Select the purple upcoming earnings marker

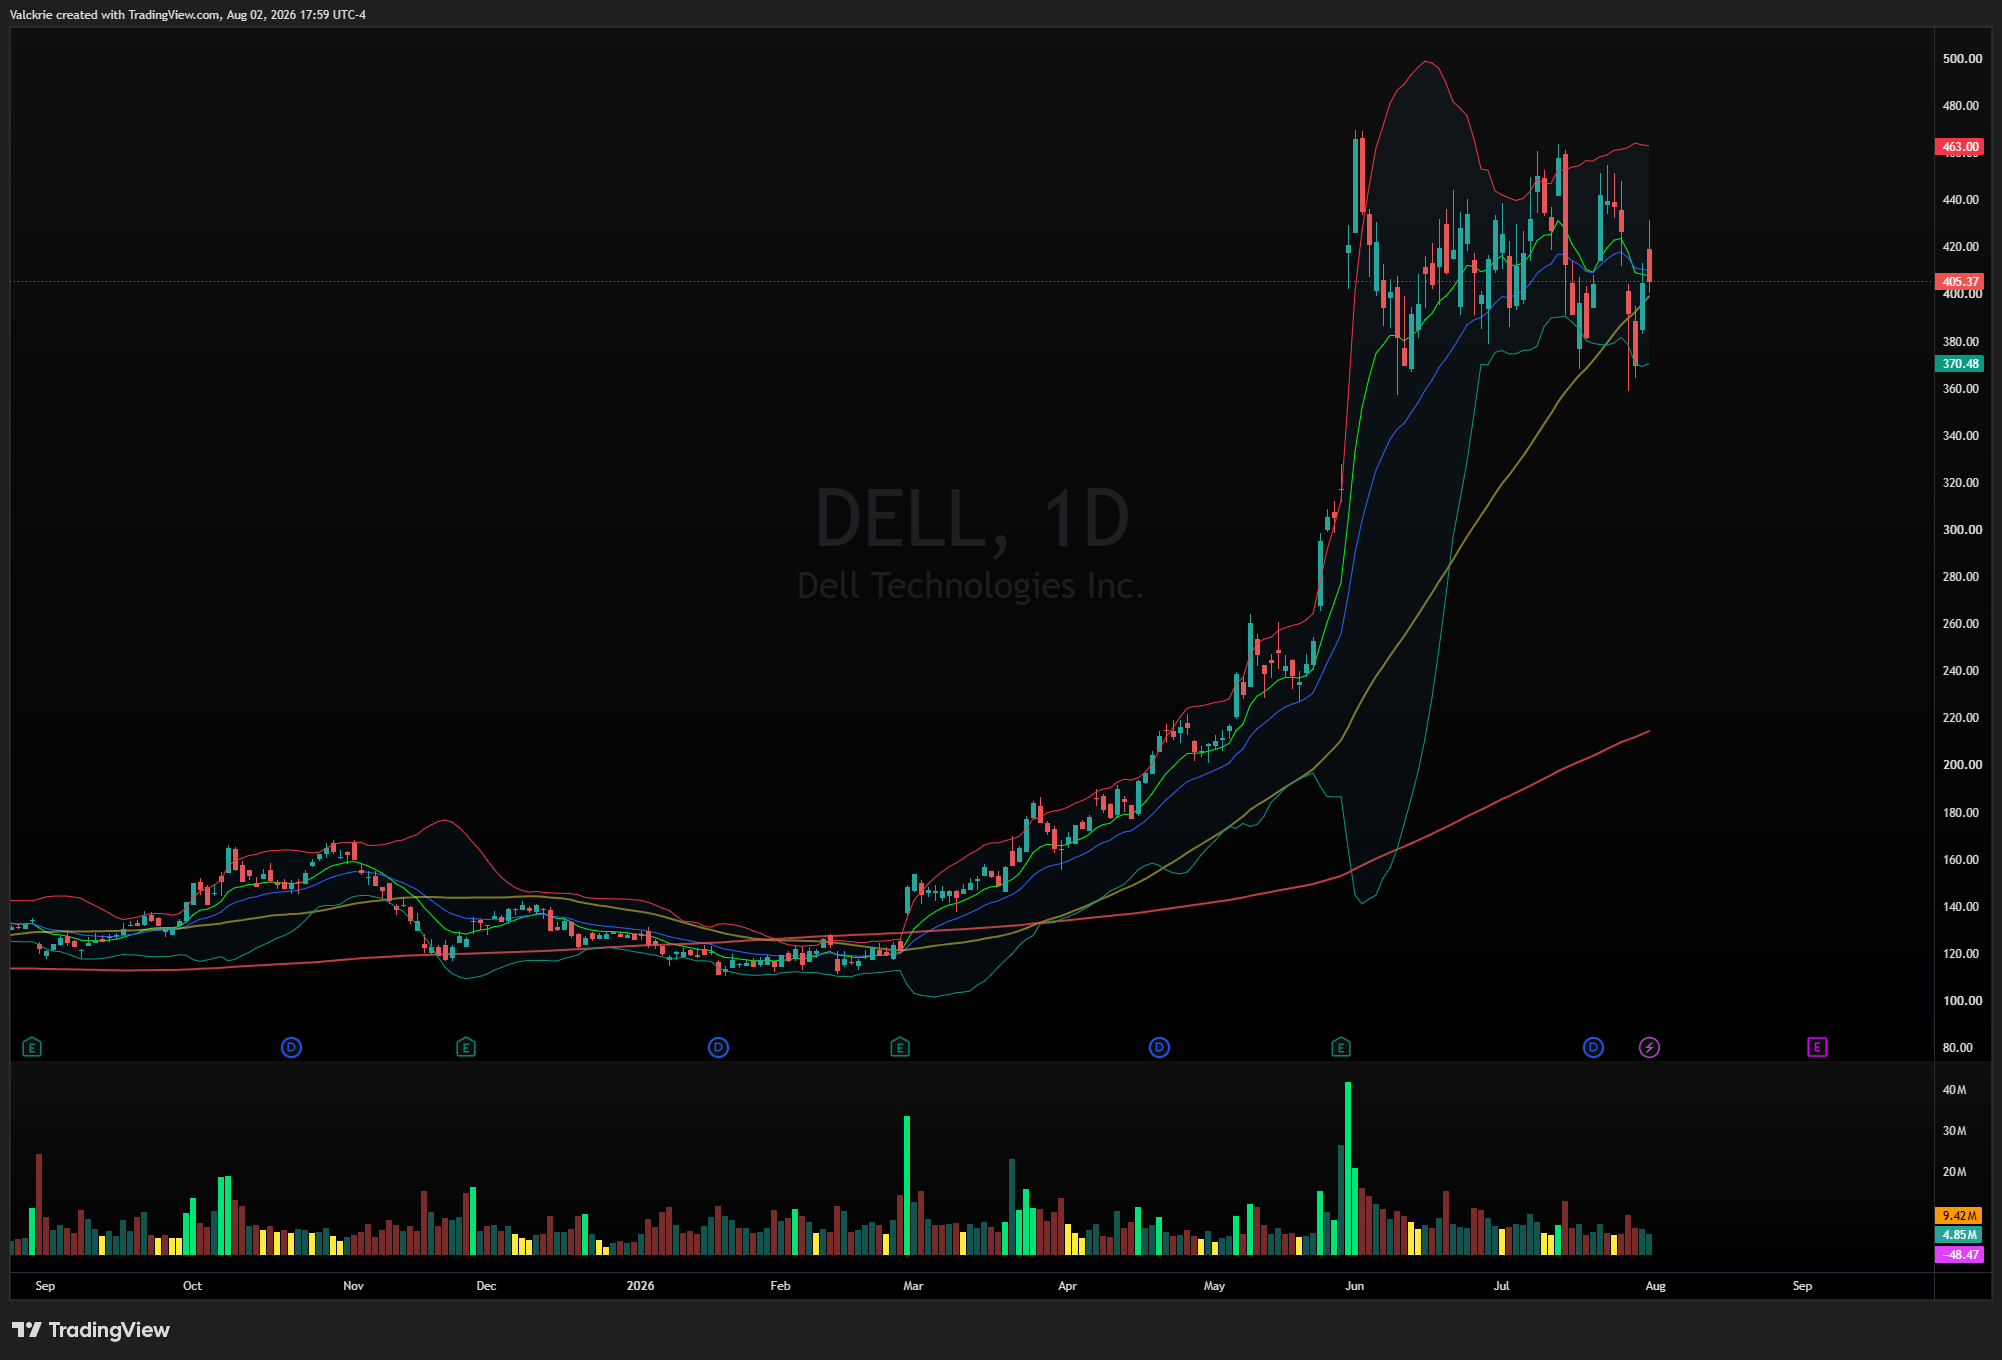click(x=1817, y=1047)
